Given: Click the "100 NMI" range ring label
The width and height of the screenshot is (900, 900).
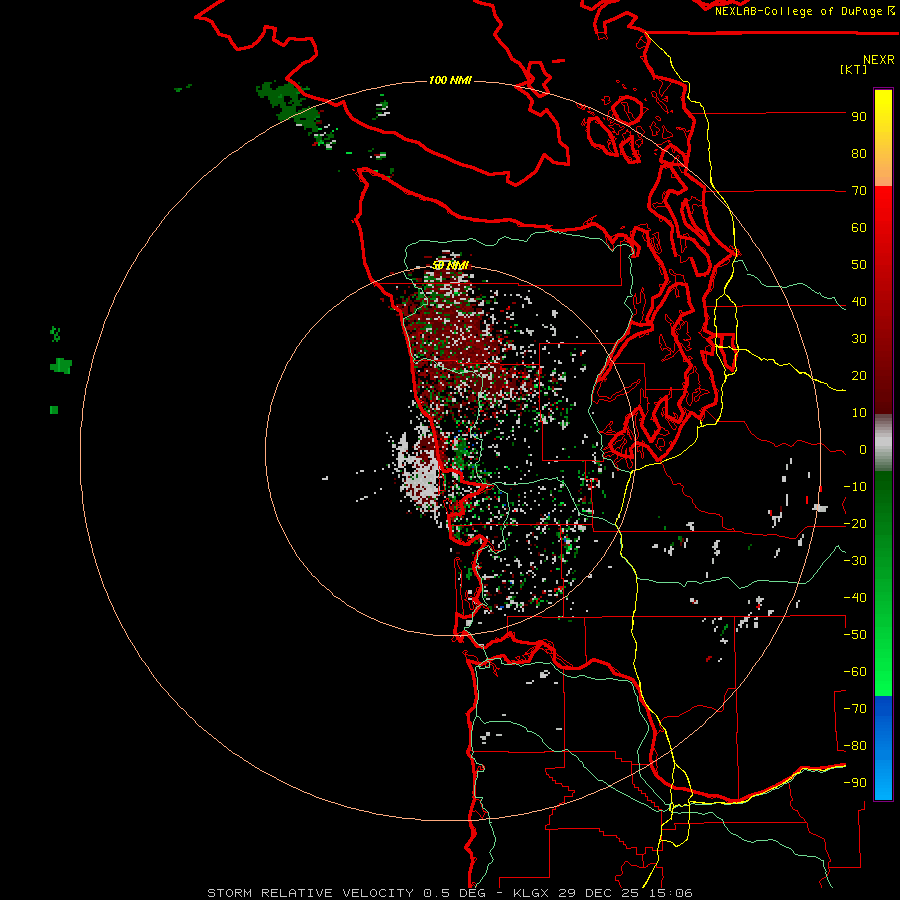Looking at the screenshot, I should point(450,80).
